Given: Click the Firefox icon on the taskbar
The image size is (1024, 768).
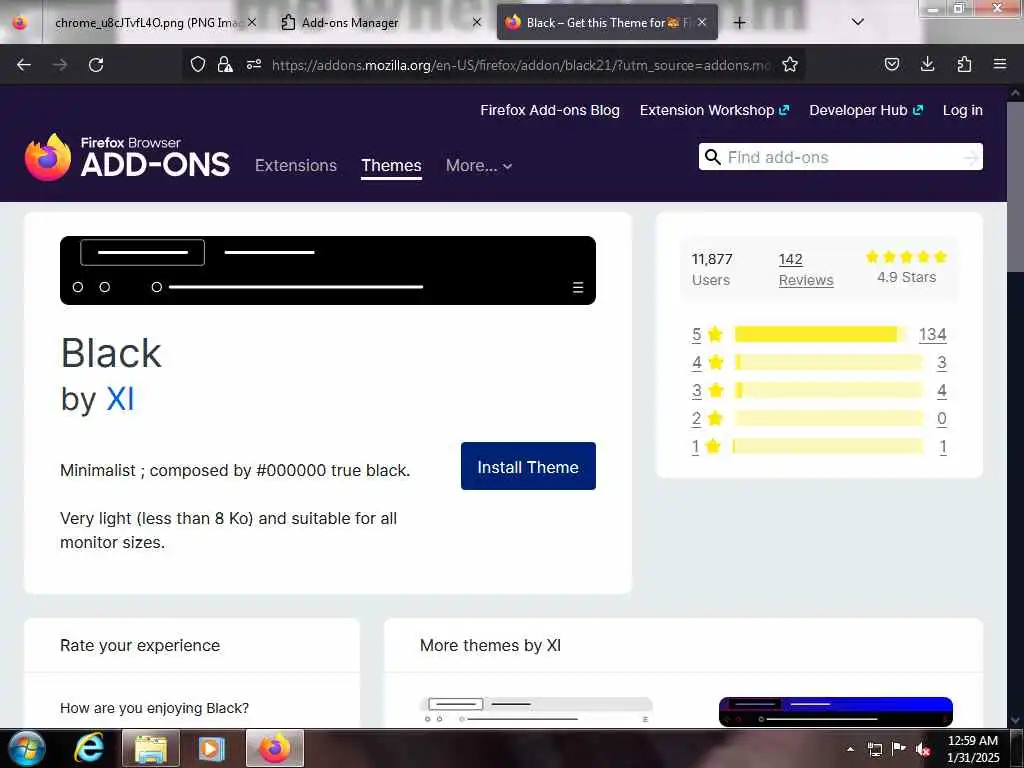Looking at the screenshot, I should 275,748.
